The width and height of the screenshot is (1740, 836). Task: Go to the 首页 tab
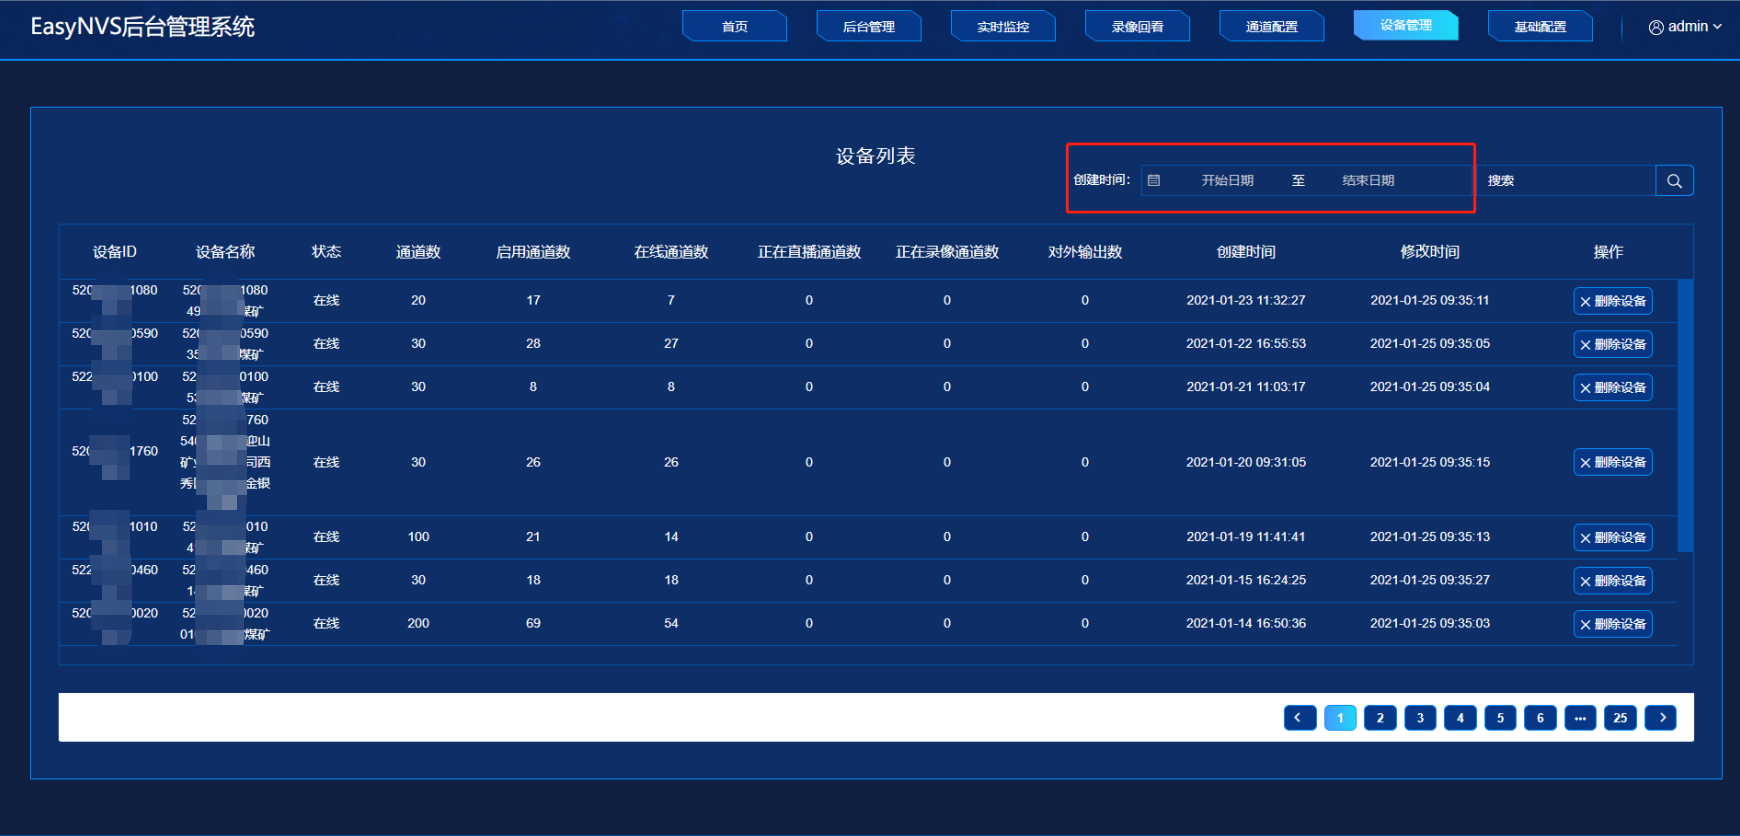pos(735,26)
